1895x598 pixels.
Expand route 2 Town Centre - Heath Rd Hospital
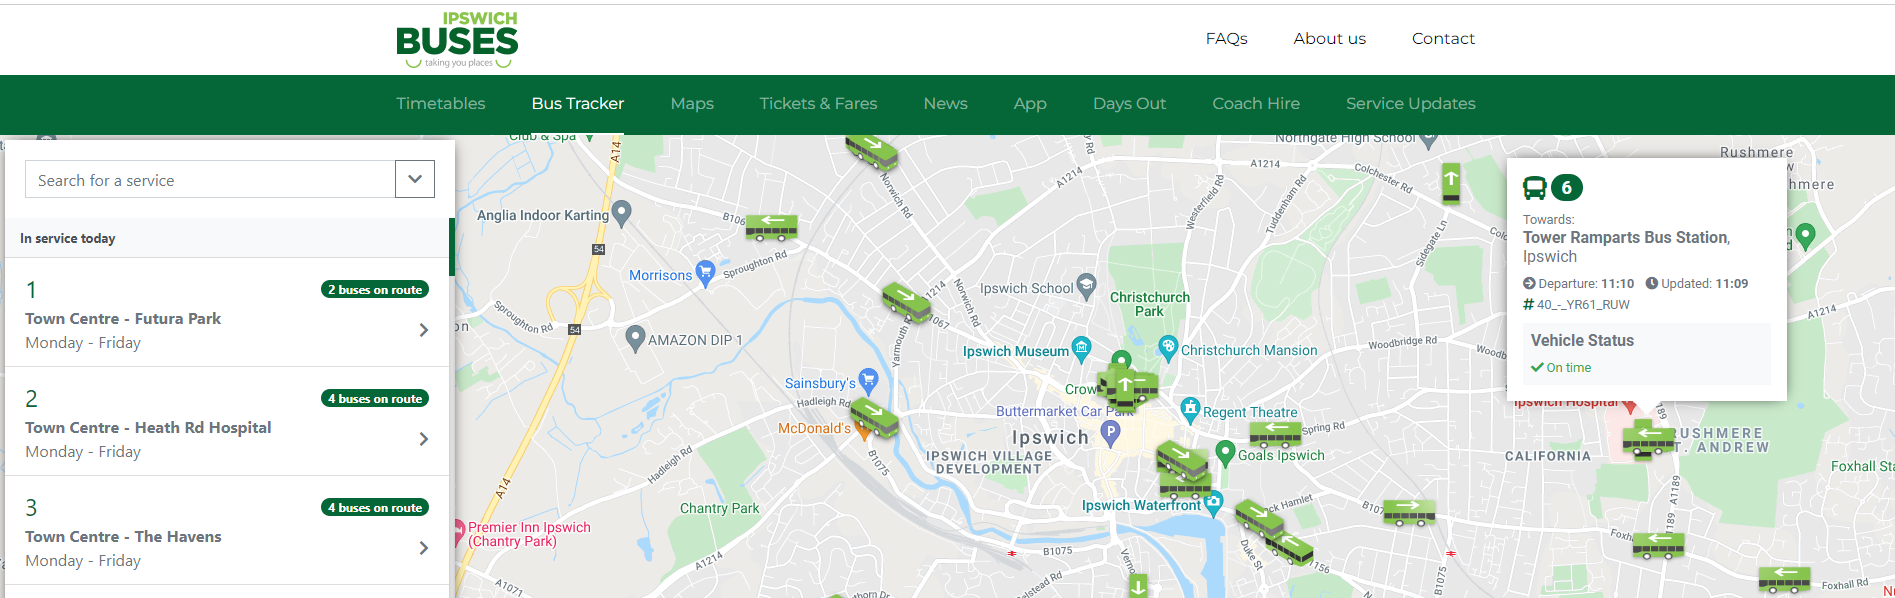coord(424,439)
